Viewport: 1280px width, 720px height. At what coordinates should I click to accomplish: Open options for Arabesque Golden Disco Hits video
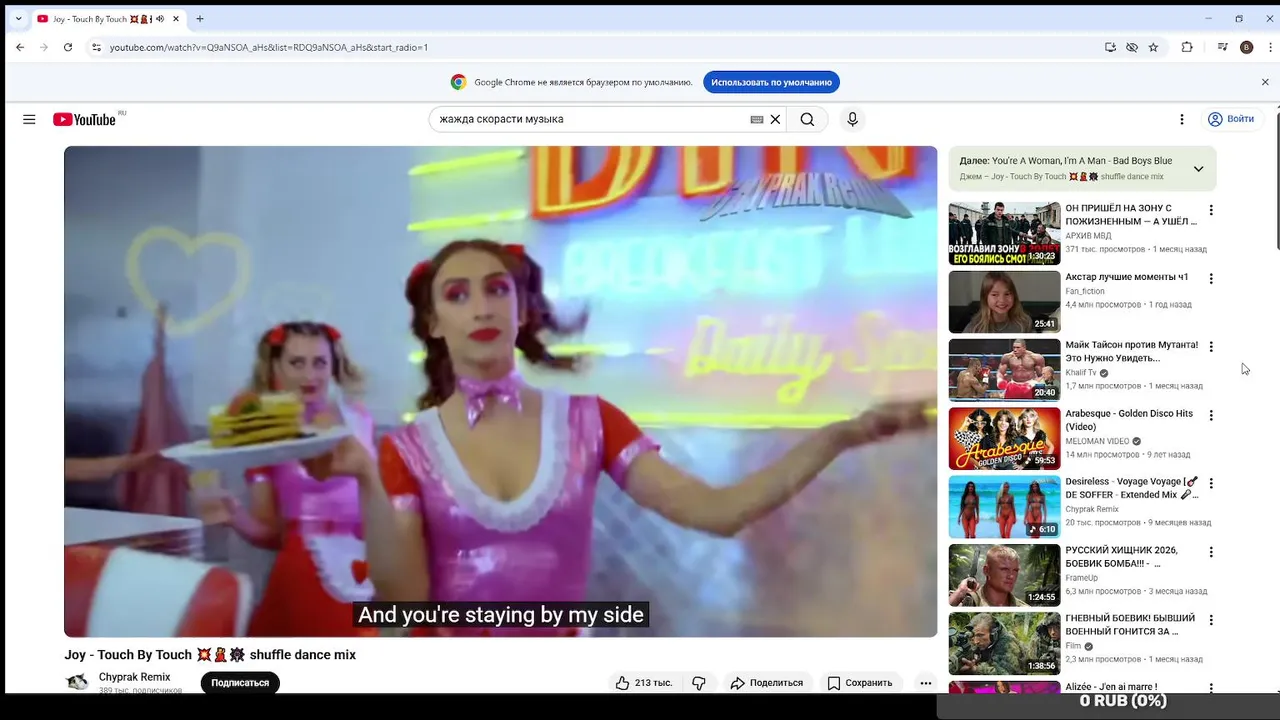tap(1211, 415)
